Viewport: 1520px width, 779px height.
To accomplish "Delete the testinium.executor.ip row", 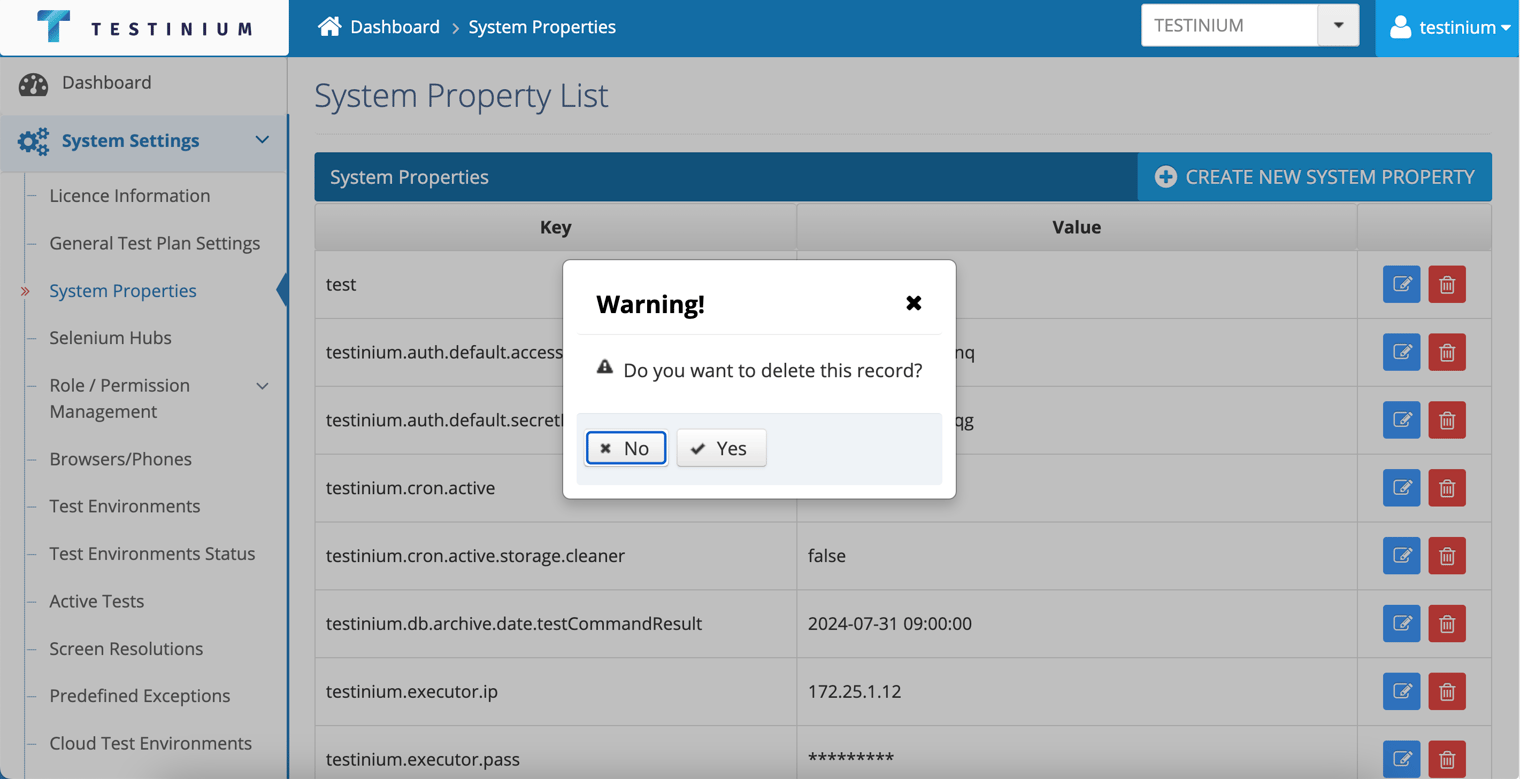I will (x=1447, y=691).
